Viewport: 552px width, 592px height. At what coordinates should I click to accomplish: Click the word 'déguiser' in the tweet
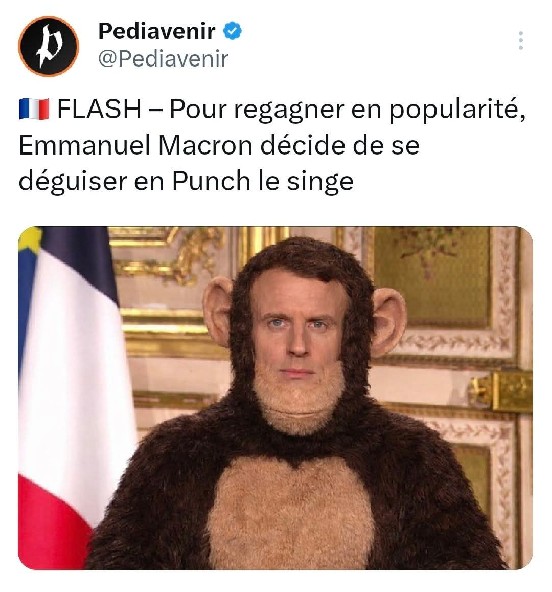click(x=73, y=182)
